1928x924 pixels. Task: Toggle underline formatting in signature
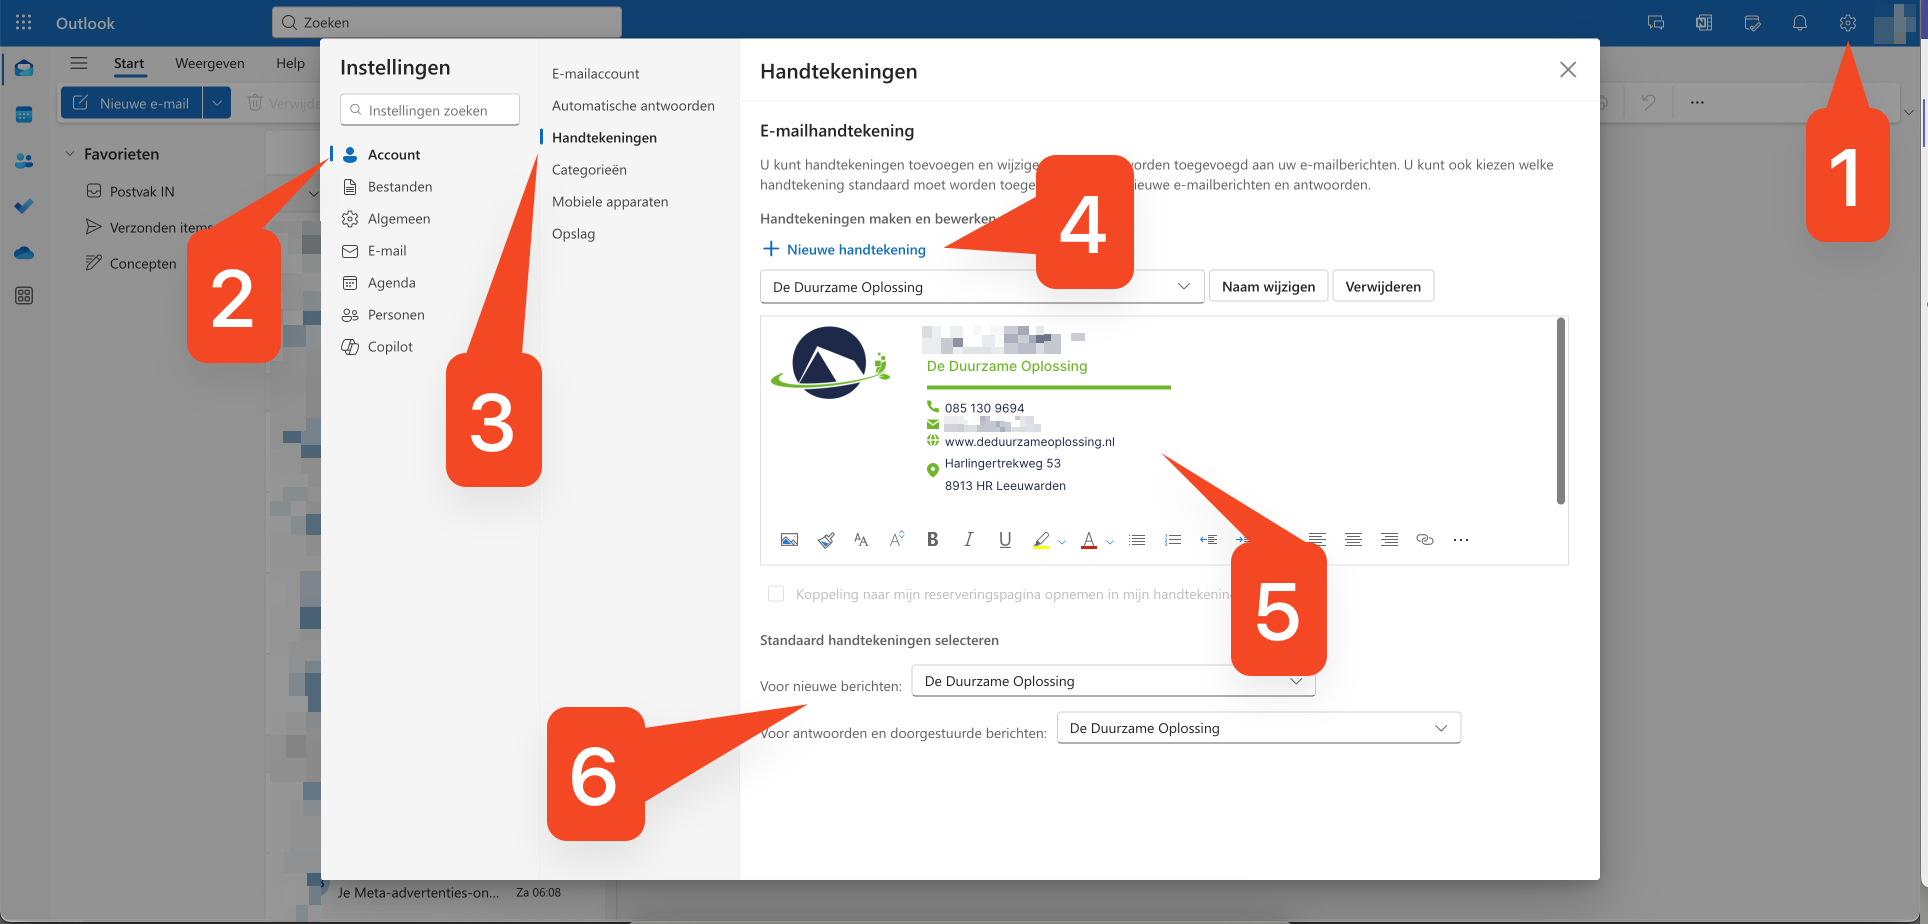pyautogui.click(x=1005, y=540)
